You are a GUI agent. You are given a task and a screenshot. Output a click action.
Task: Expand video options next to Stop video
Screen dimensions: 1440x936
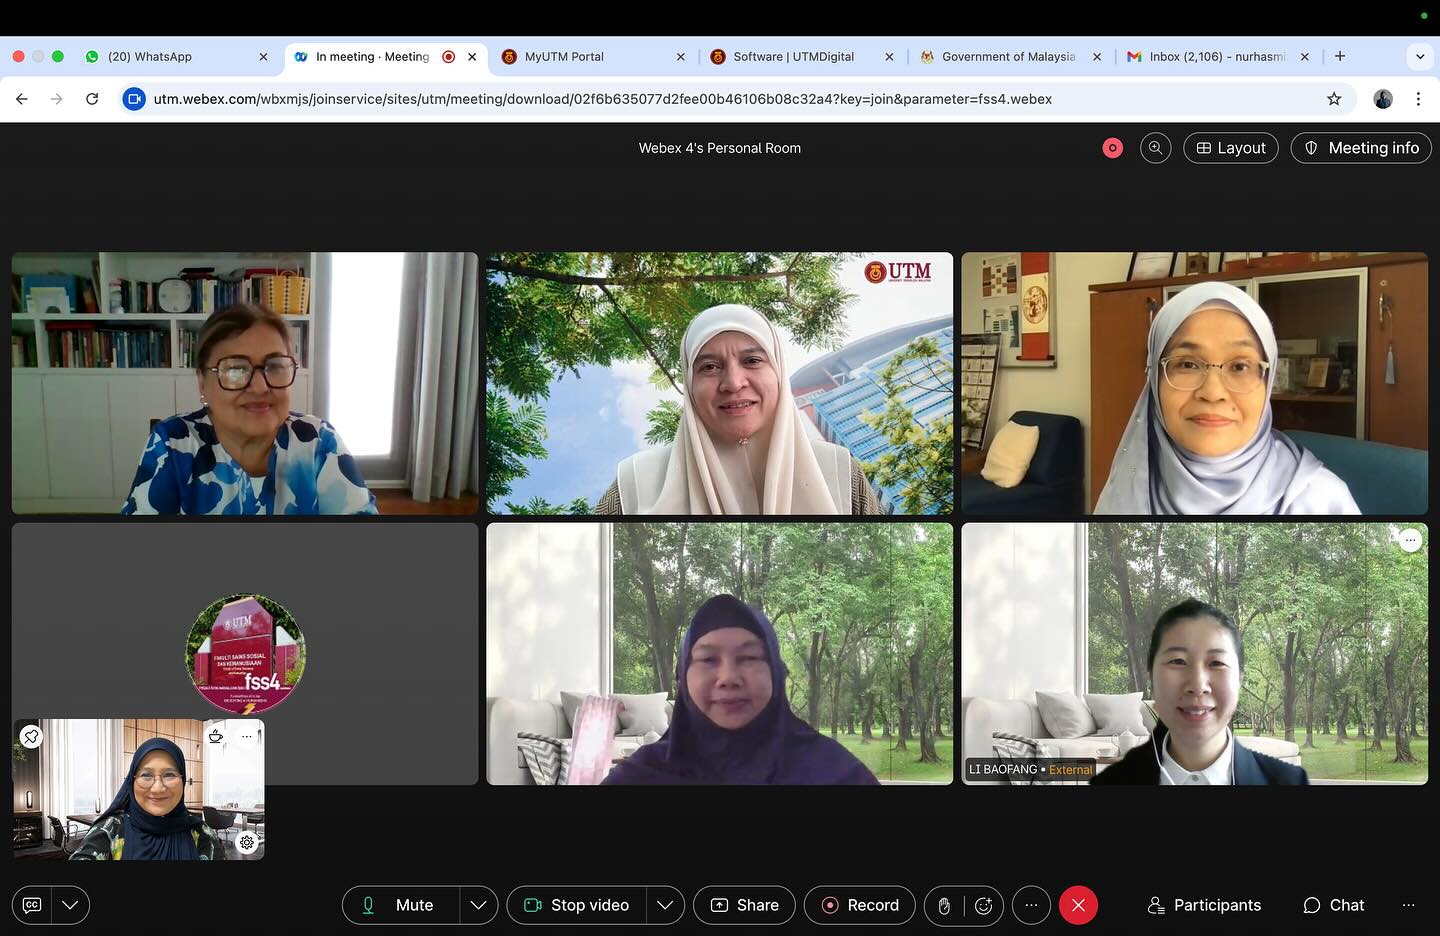(x=665, y=905)
